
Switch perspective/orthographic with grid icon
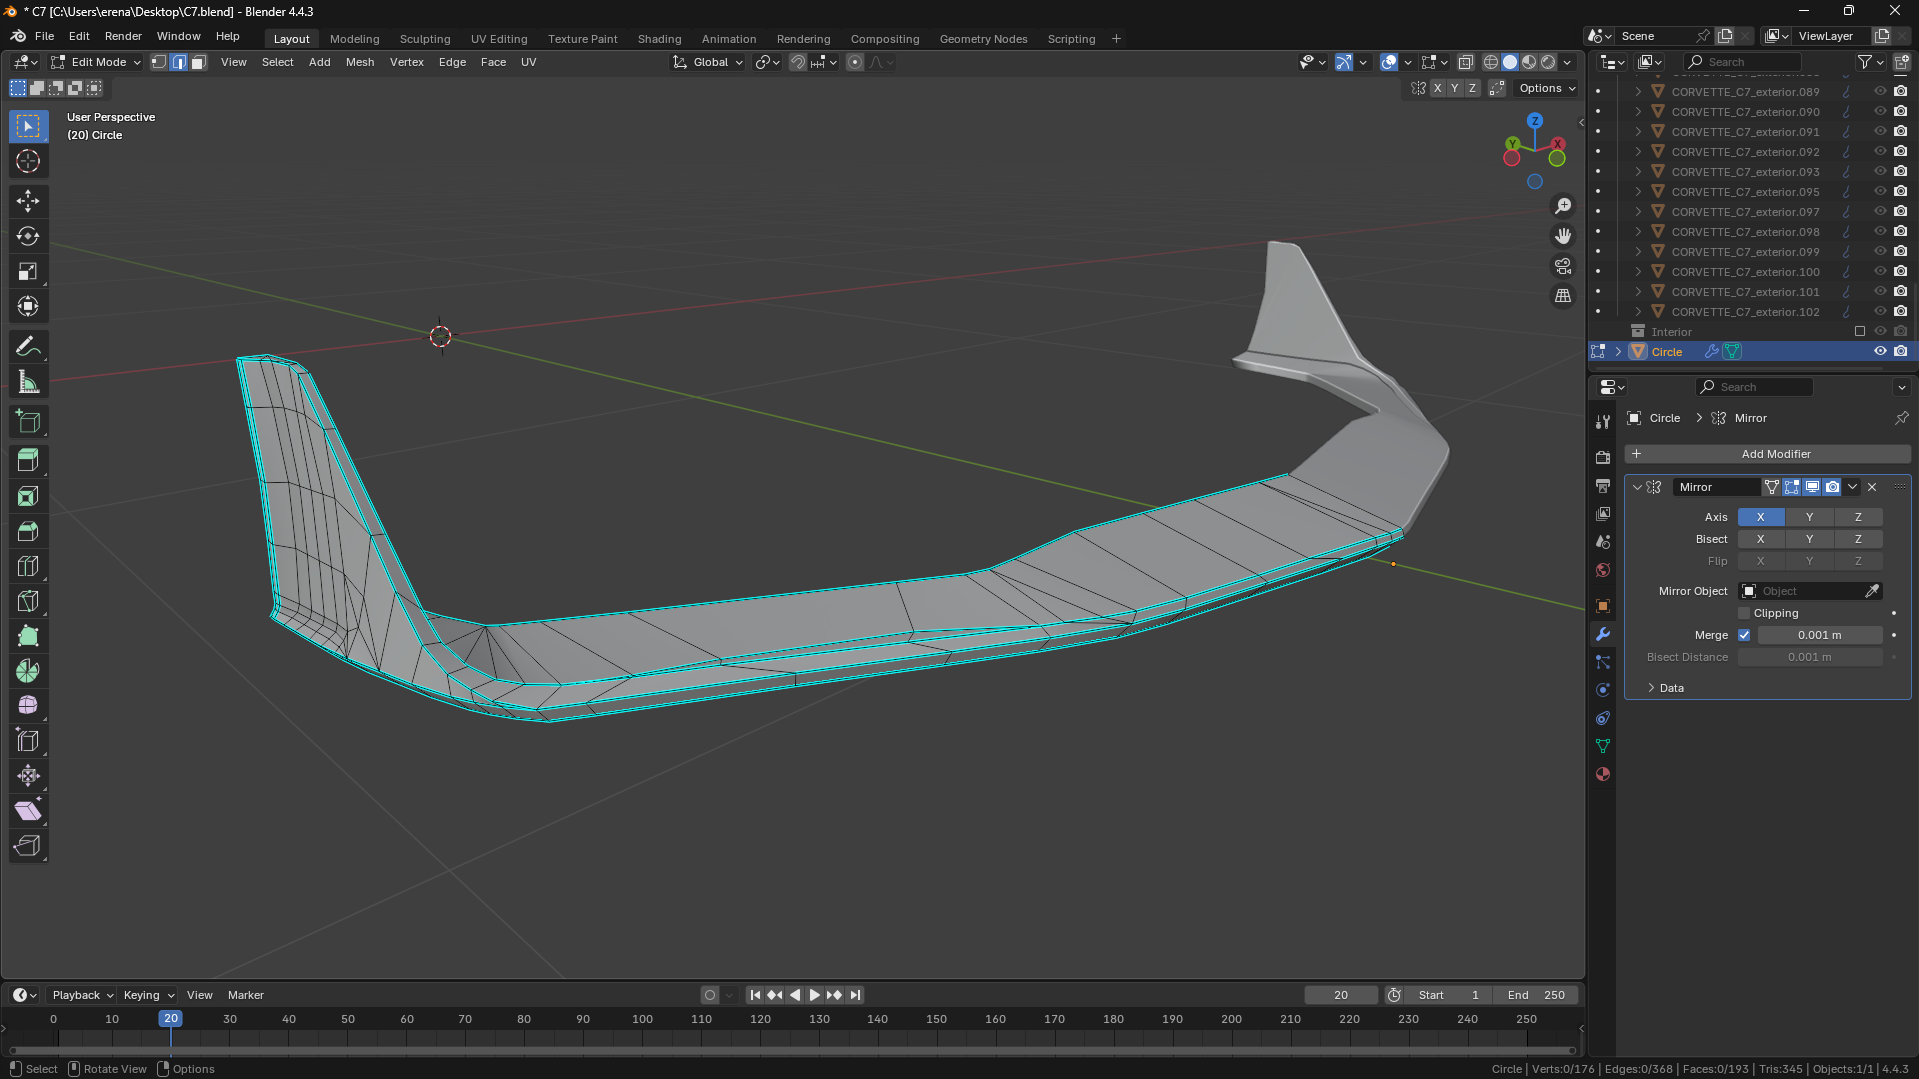1563,296
